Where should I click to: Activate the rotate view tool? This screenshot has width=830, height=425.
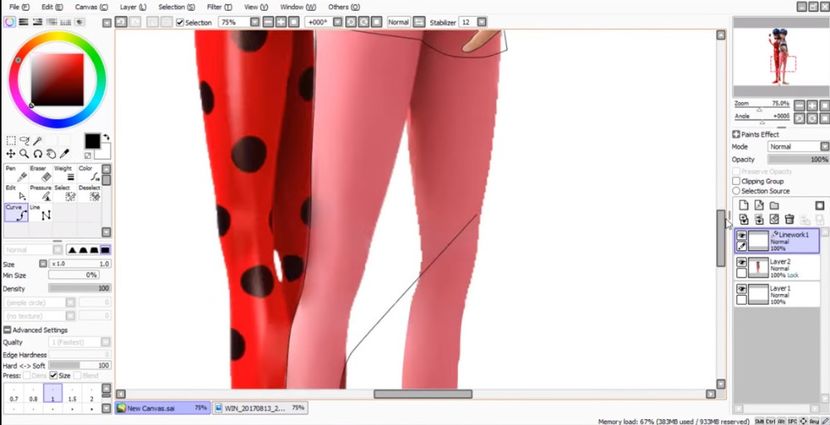[38, 154]
